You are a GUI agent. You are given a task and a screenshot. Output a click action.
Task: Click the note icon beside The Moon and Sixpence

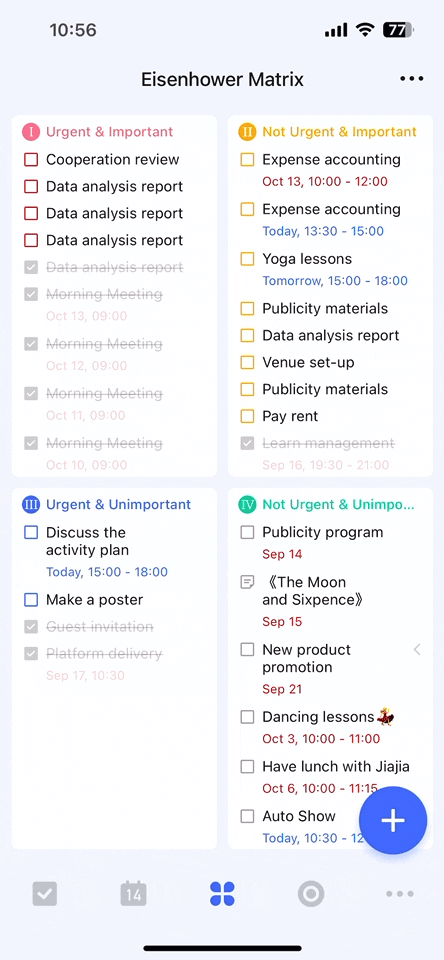(247, 582)
